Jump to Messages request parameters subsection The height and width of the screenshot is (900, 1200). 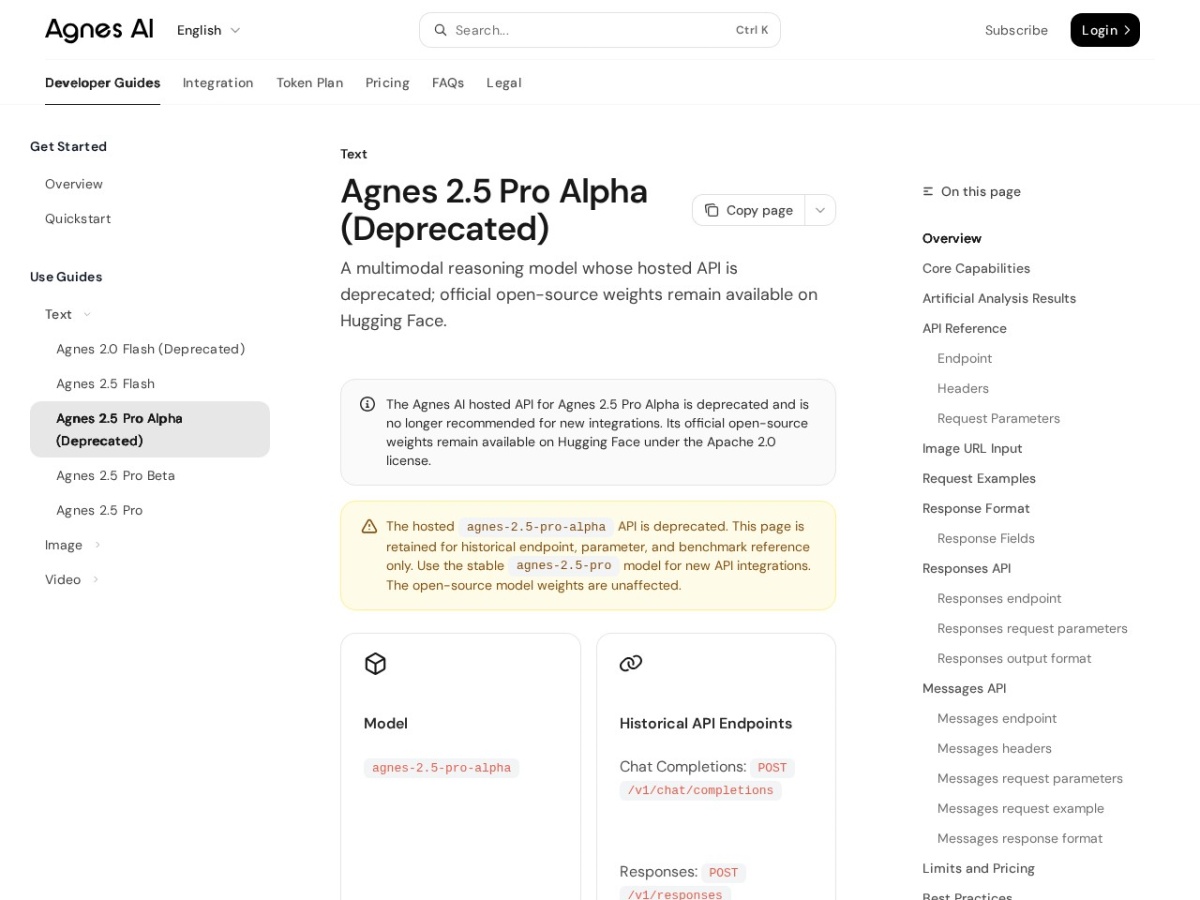click(1030, 778)
